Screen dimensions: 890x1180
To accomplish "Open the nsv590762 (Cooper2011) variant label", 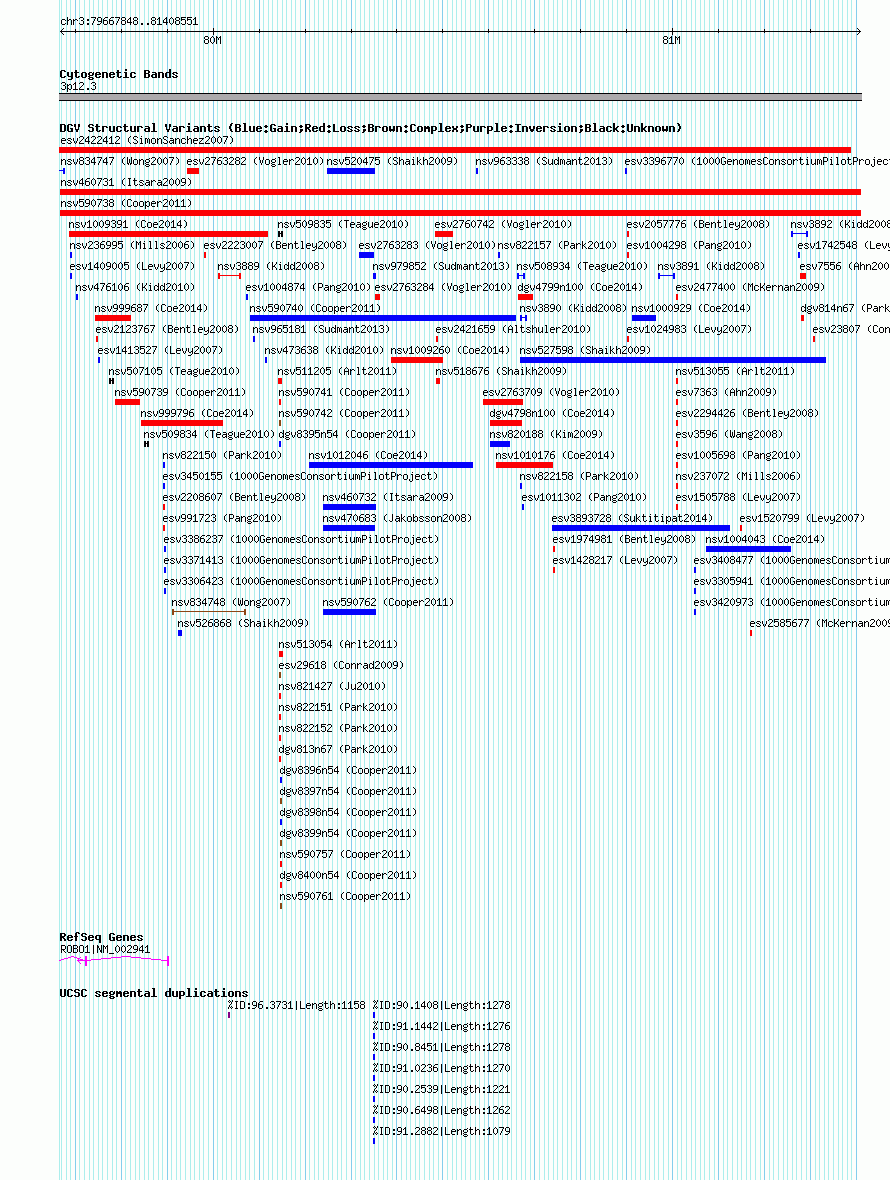I will pyautogui.click(x=388, y=602).
